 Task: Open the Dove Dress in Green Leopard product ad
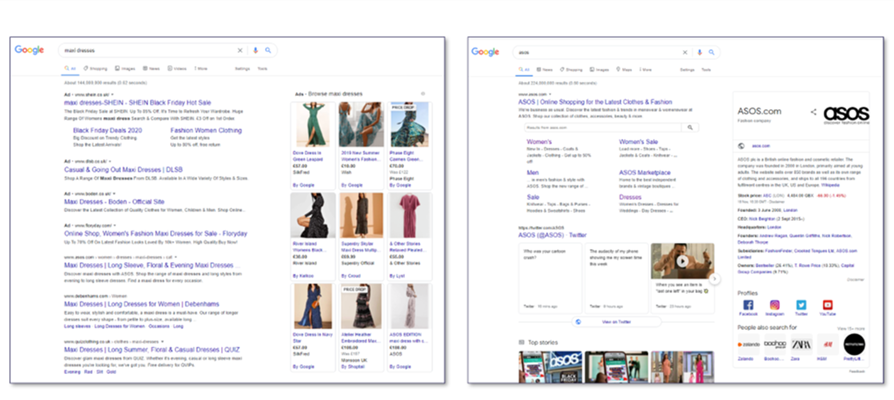312,145
